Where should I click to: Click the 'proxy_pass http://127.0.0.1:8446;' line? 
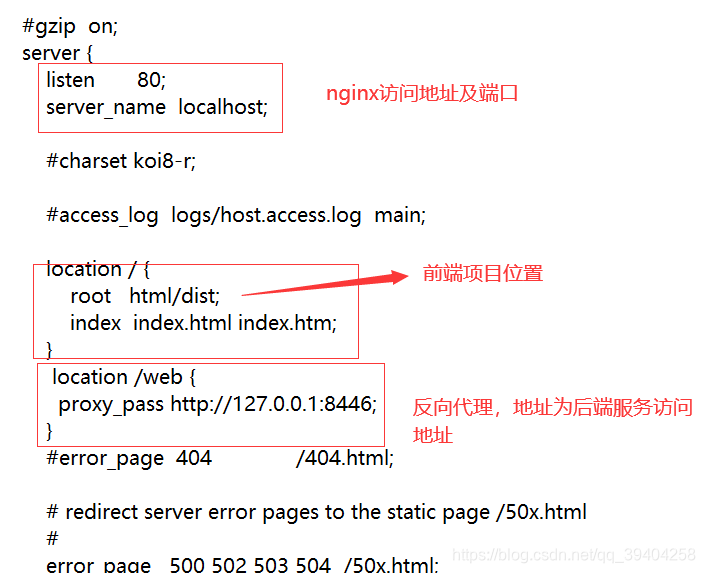pos(218,405)
